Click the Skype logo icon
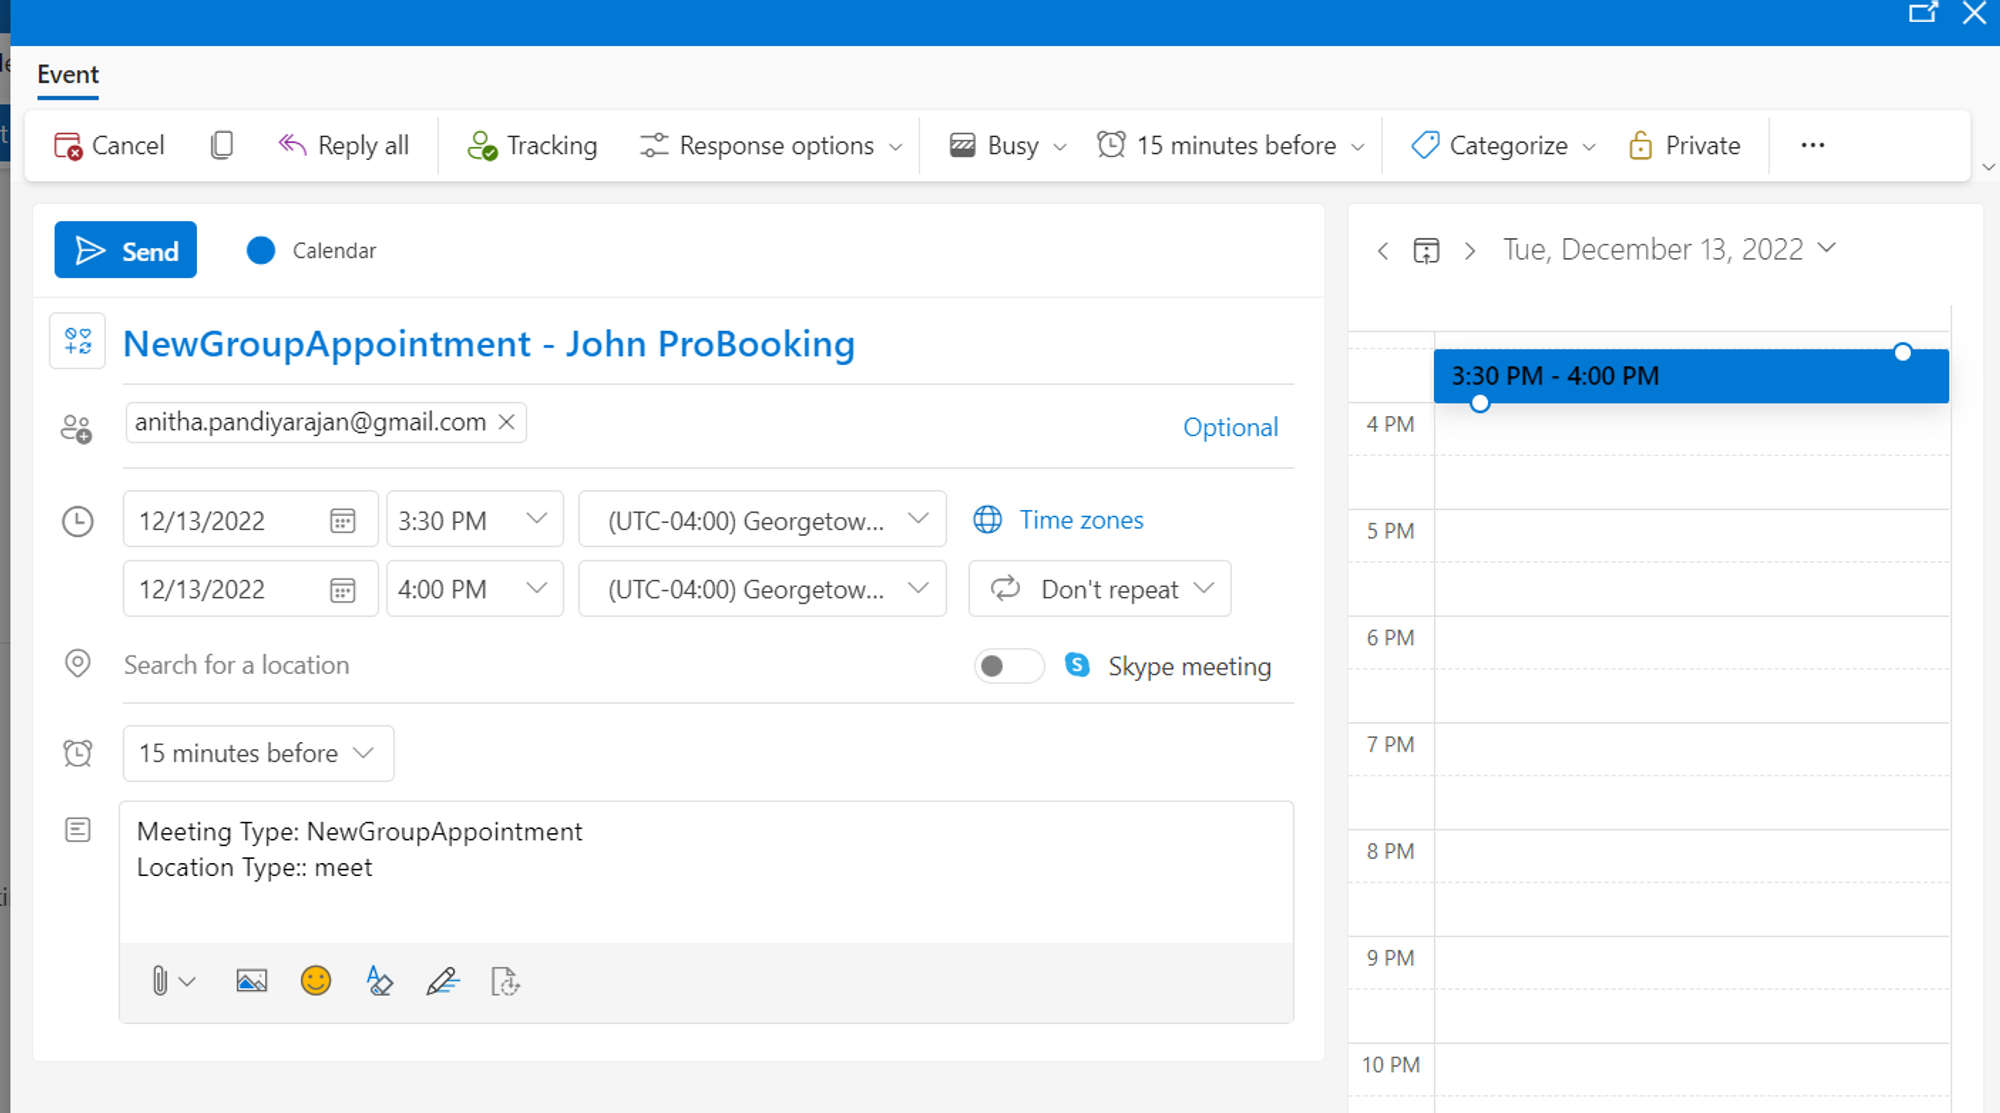Image resolution: width=2000 pixels, height=1113 pixels. coord(1077,665)
